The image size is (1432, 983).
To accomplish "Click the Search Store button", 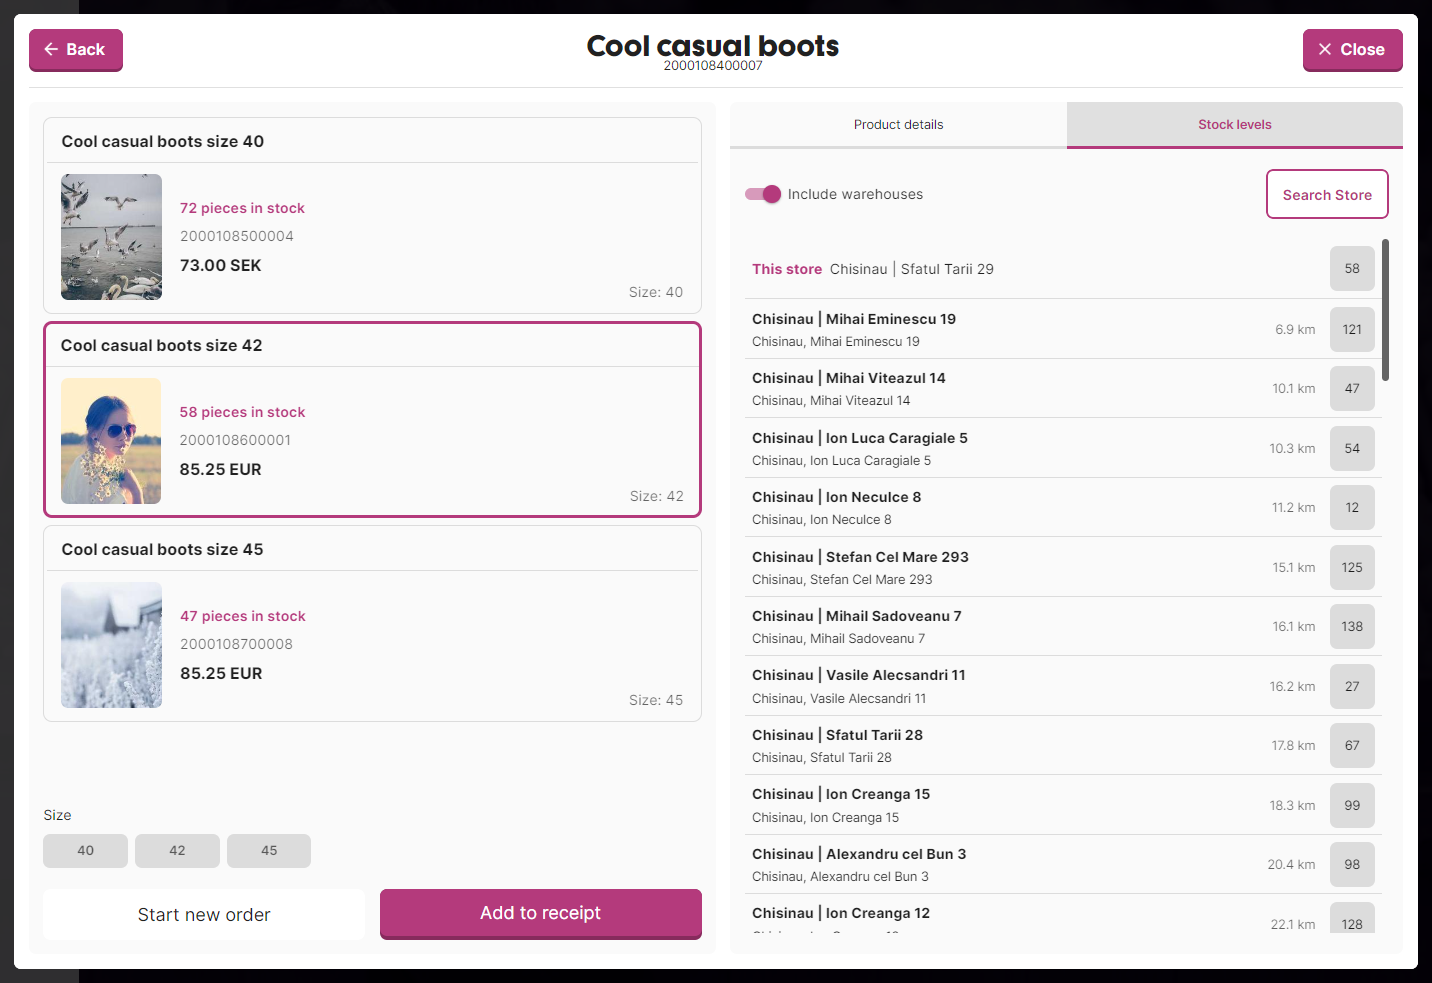I will [x=1326, y=194].
